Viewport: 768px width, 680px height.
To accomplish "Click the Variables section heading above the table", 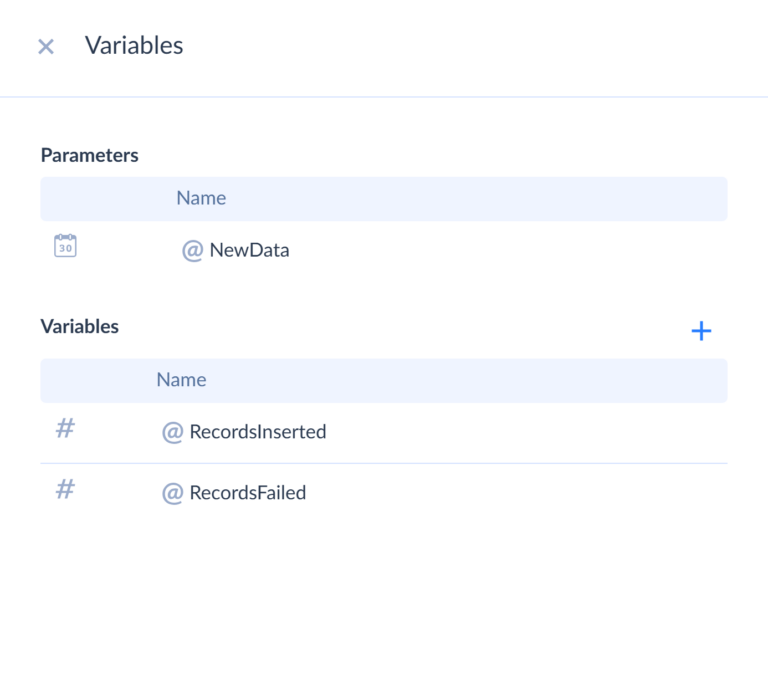I will pos(79,326).
